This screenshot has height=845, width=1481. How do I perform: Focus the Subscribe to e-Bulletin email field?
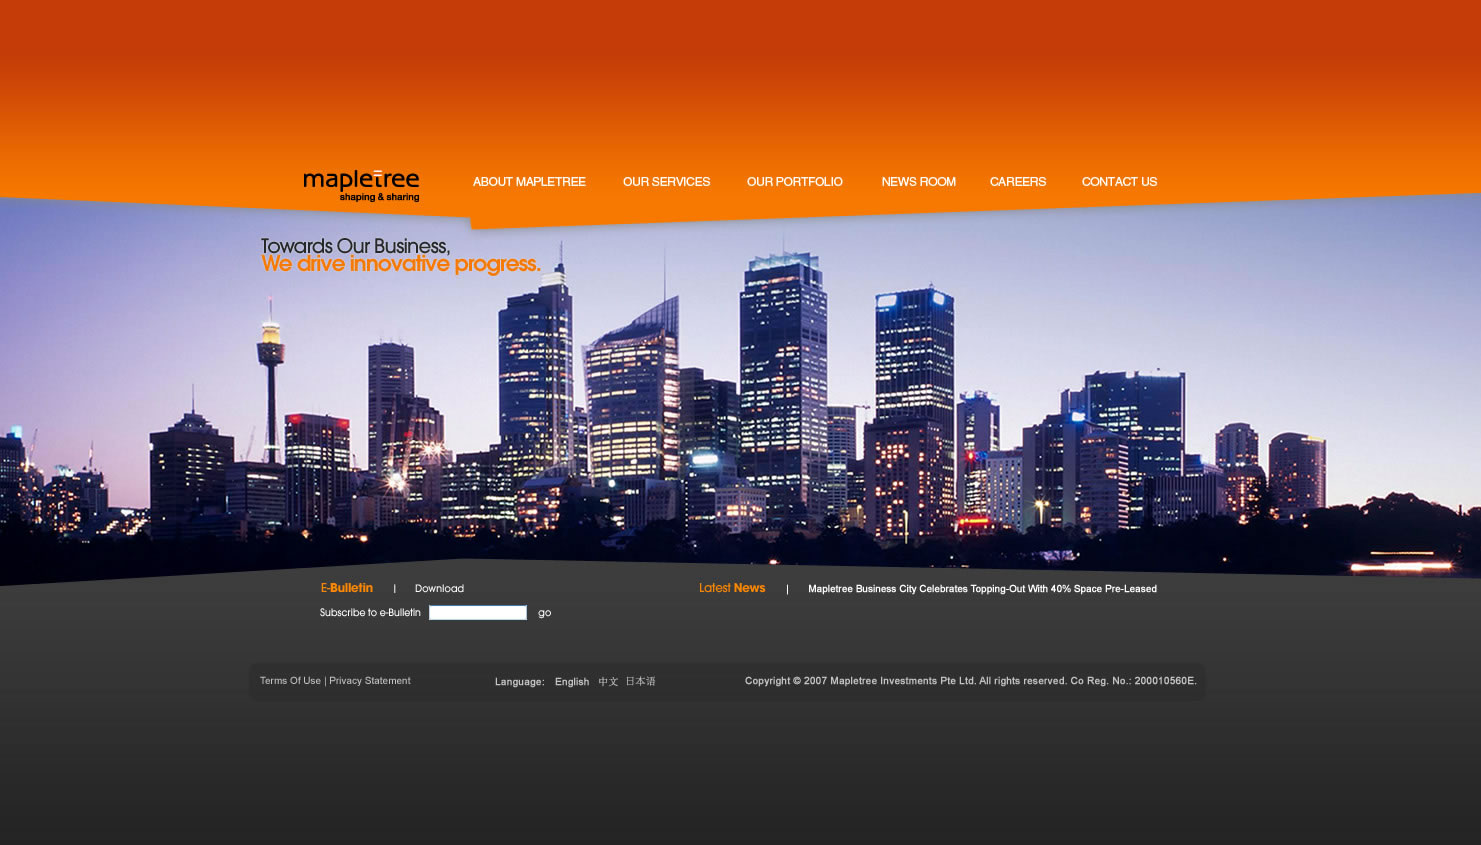pos(478,613)
